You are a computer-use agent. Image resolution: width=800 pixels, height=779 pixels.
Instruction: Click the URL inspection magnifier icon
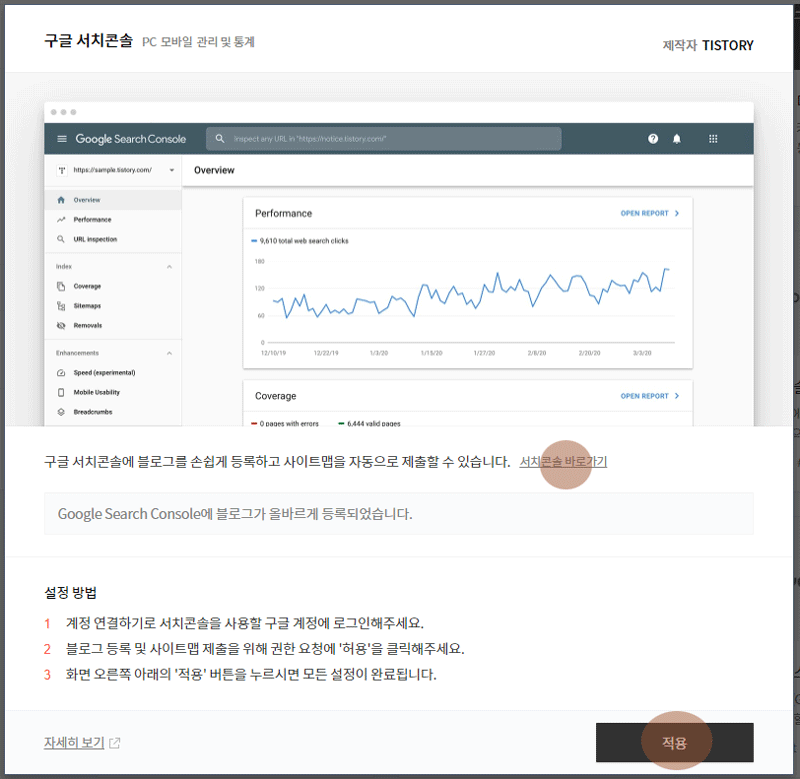point(61,239)
